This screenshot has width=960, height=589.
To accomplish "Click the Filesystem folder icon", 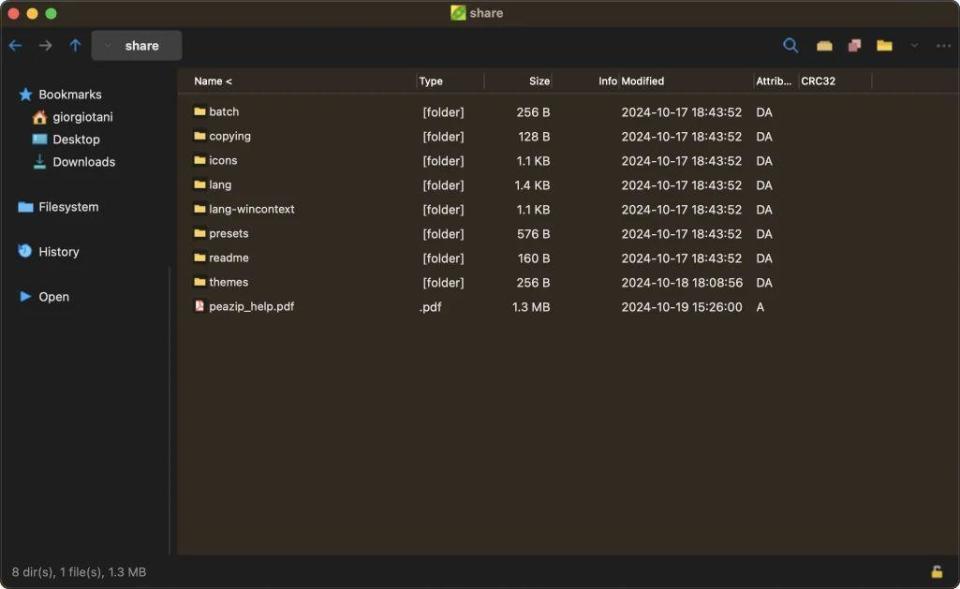I will [x=26, y=207].
